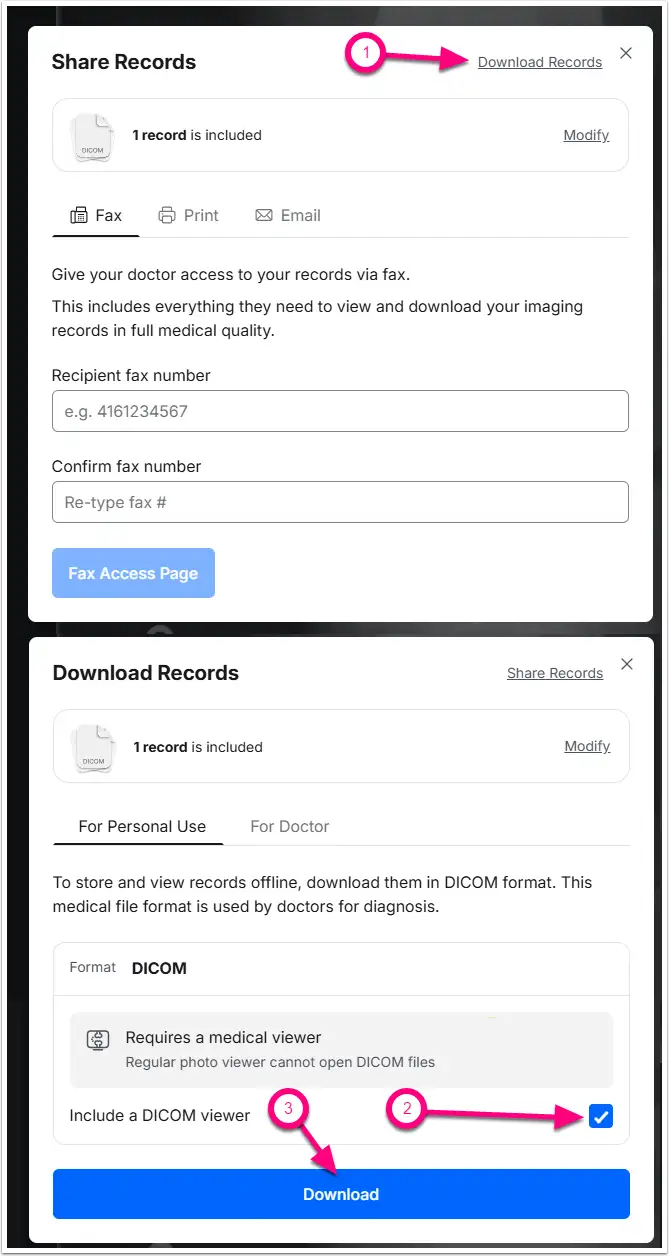Open the Share Records link
This screenshot has height=1256, width=669.
point(555,673)
